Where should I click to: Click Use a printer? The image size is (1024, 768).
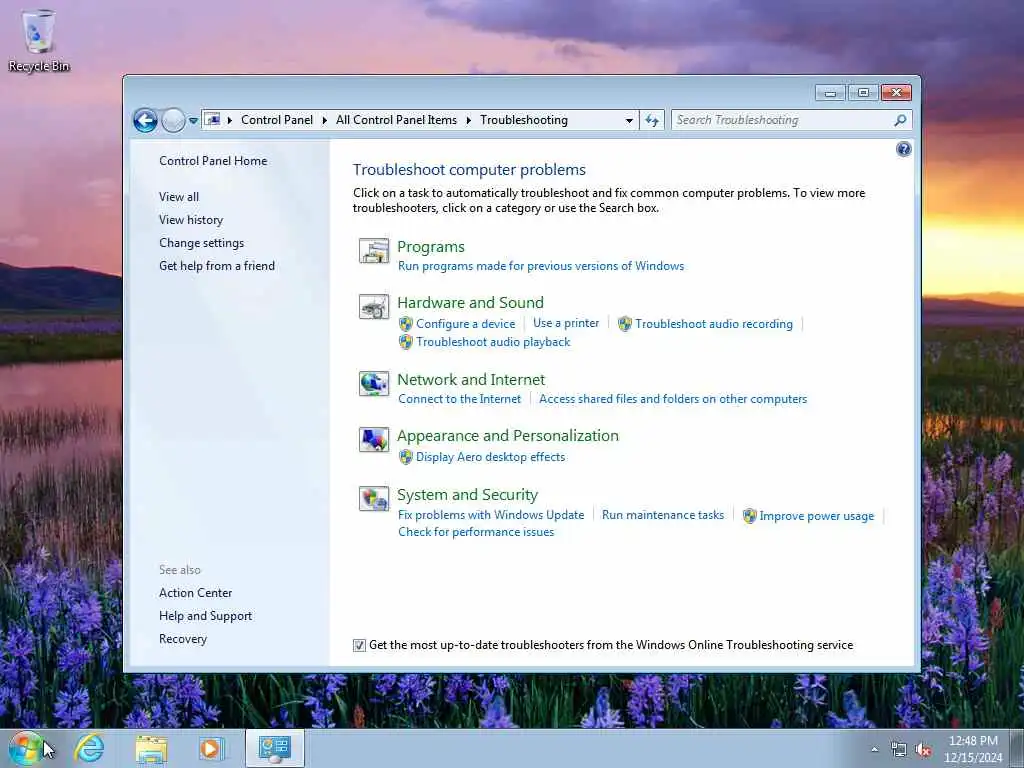point(566,323)
